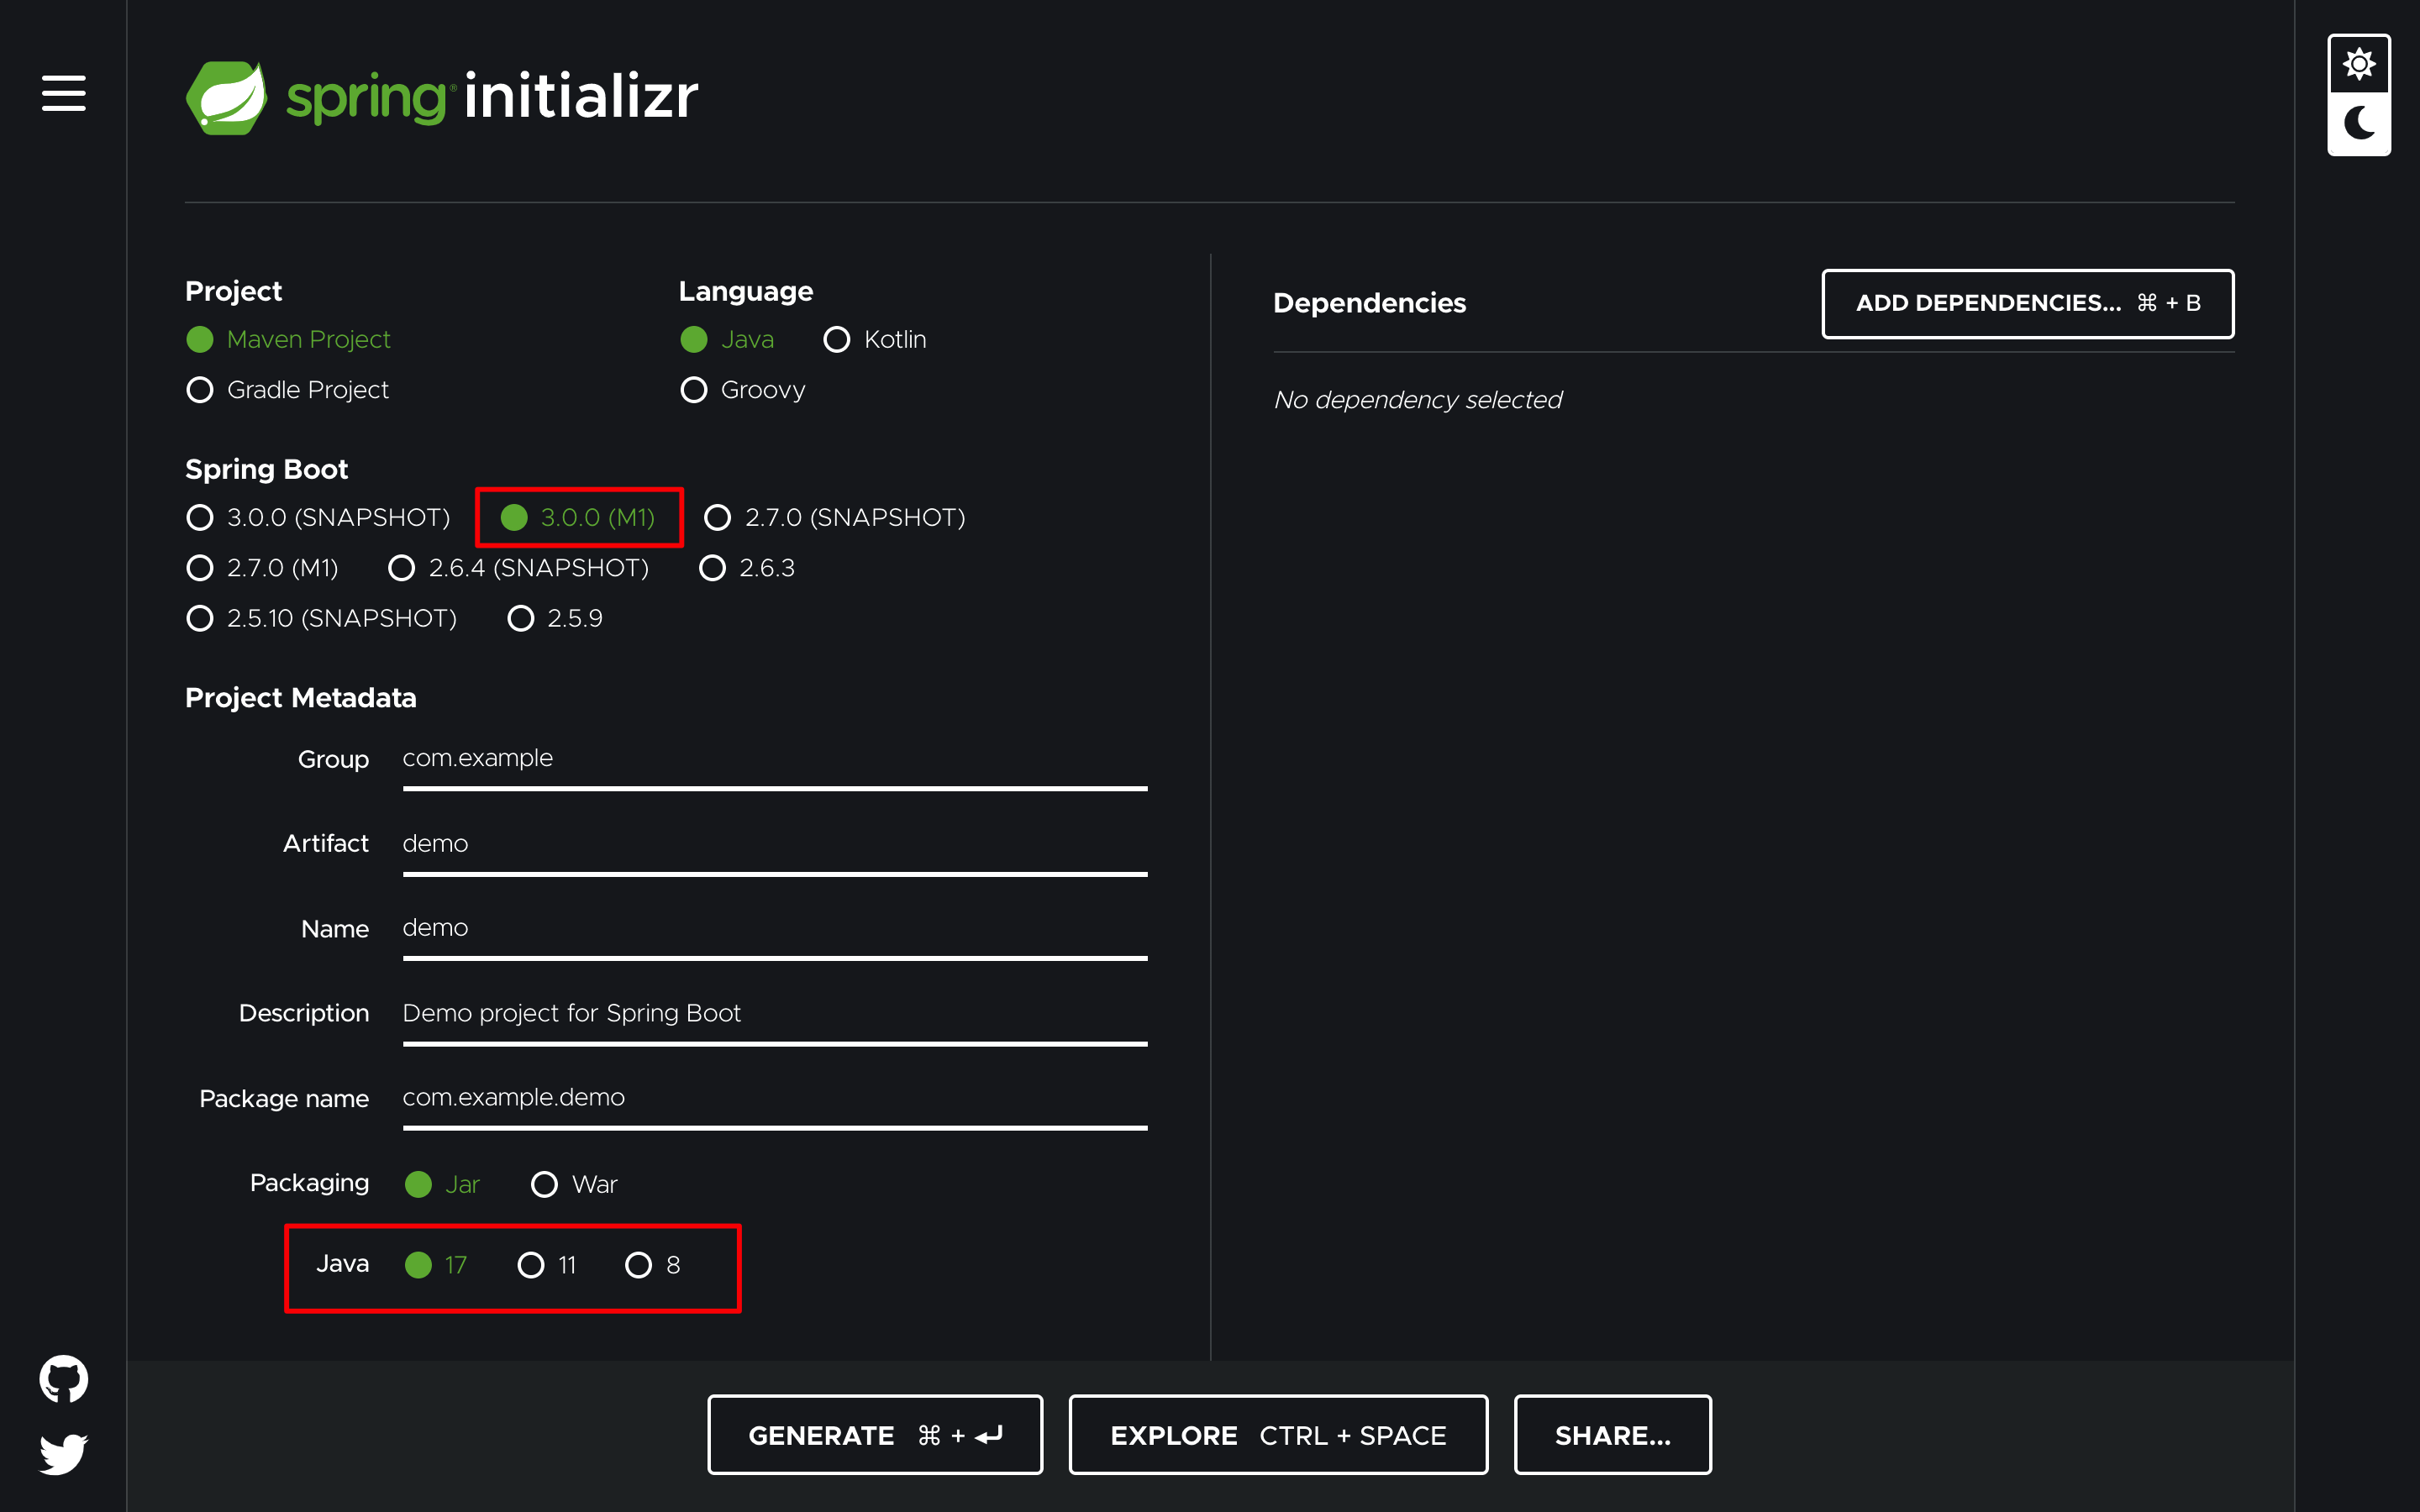Screen dimensions: 2420x1512
Task: Click the Dependencies heading
Action: (x=1369, y=303)
